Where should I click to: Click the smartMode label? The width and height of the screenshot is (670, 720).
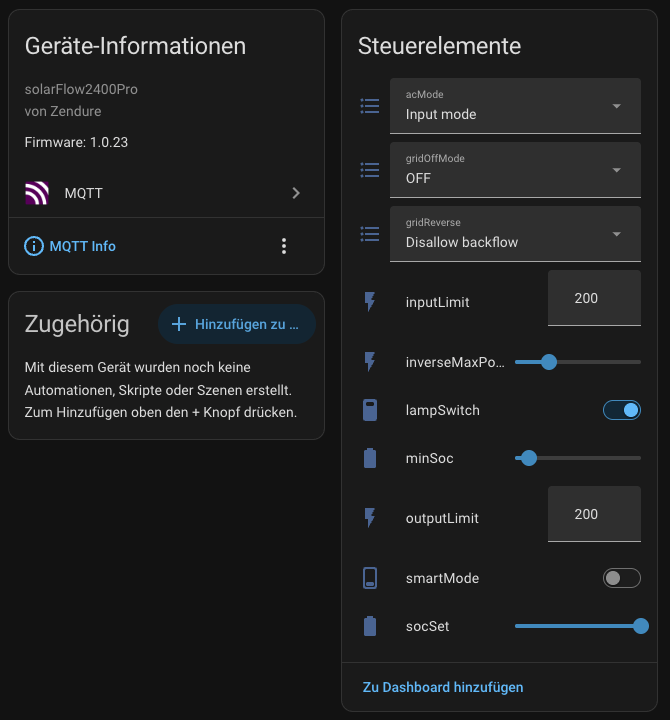pos(442,578)
